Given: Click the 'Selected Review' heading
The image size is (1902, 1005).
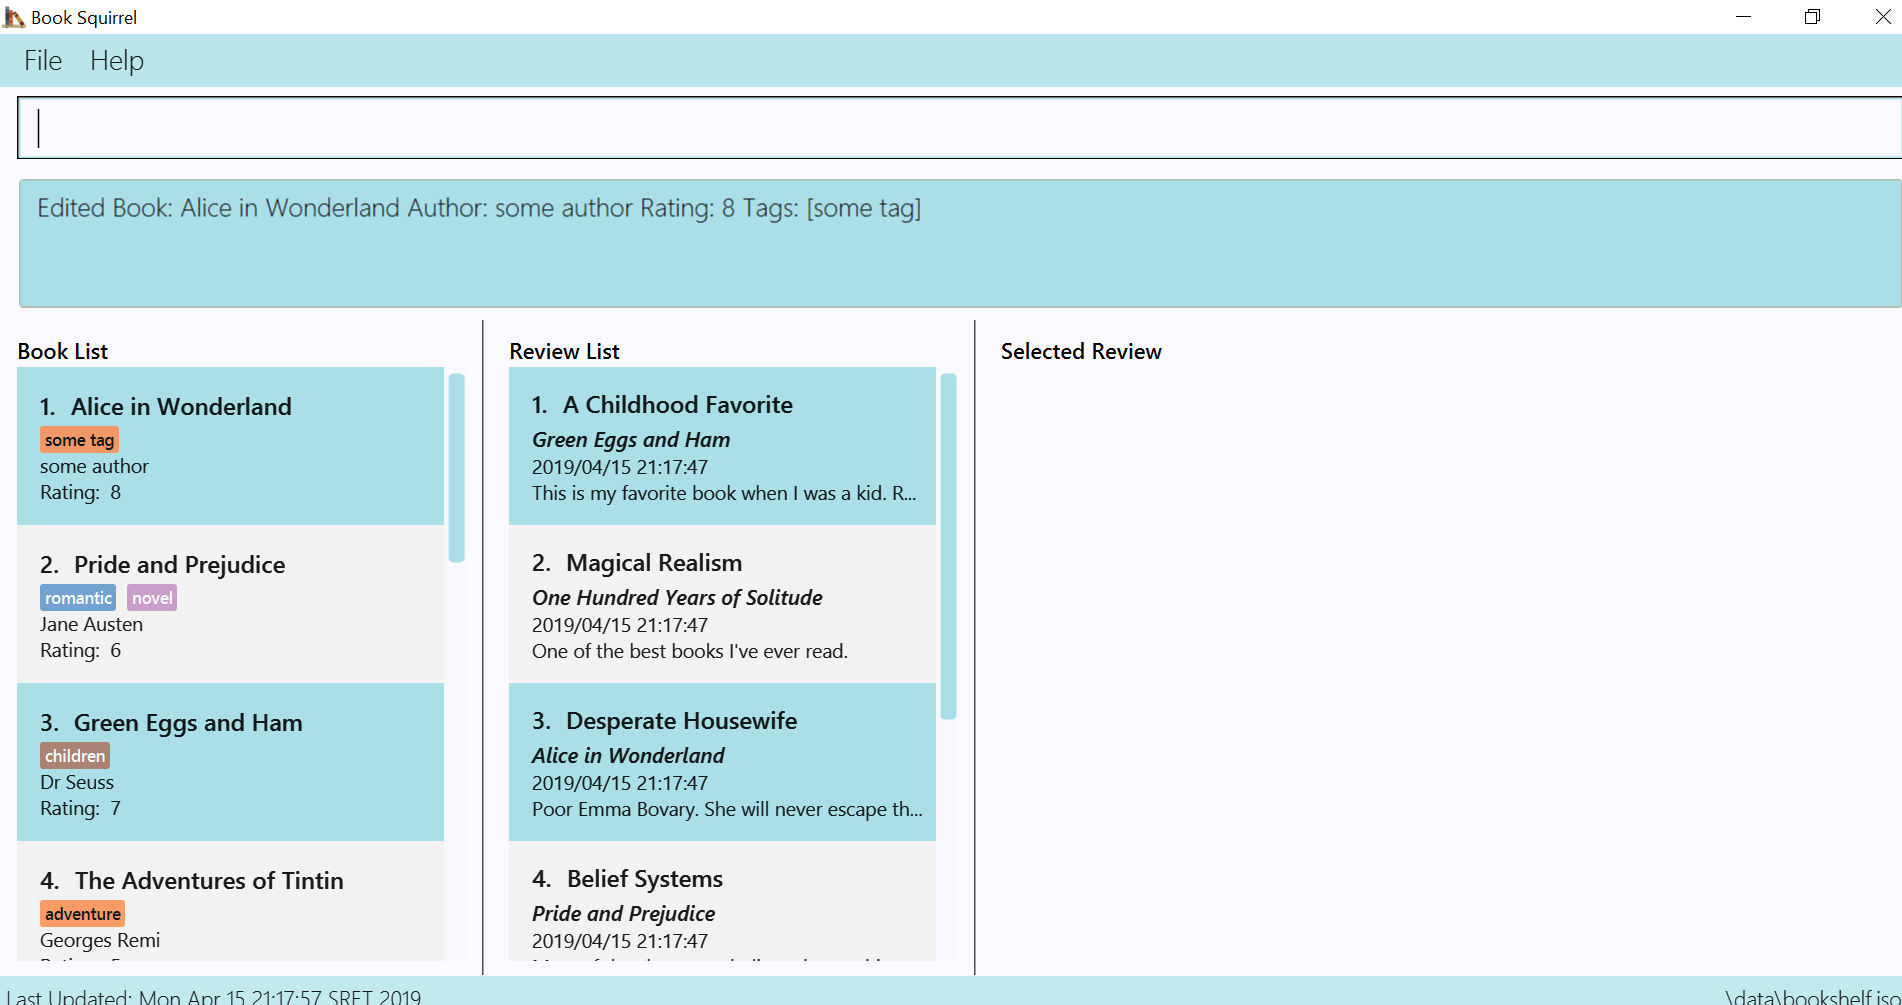Looking at the screenshot, I should click(1081, 351).
